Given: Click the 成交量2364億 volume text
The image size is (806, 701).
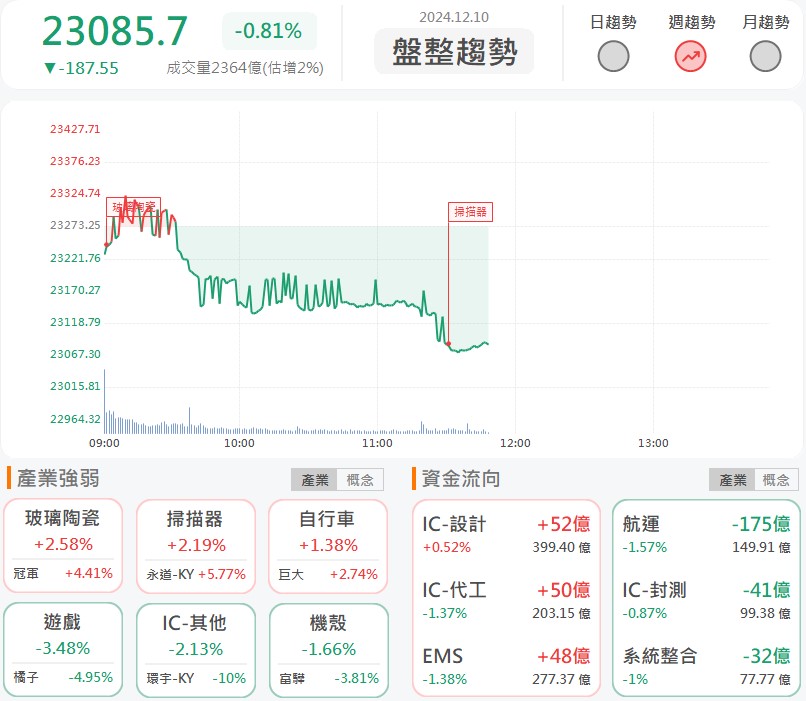Looking at the screenshot, I should point(245,68).
